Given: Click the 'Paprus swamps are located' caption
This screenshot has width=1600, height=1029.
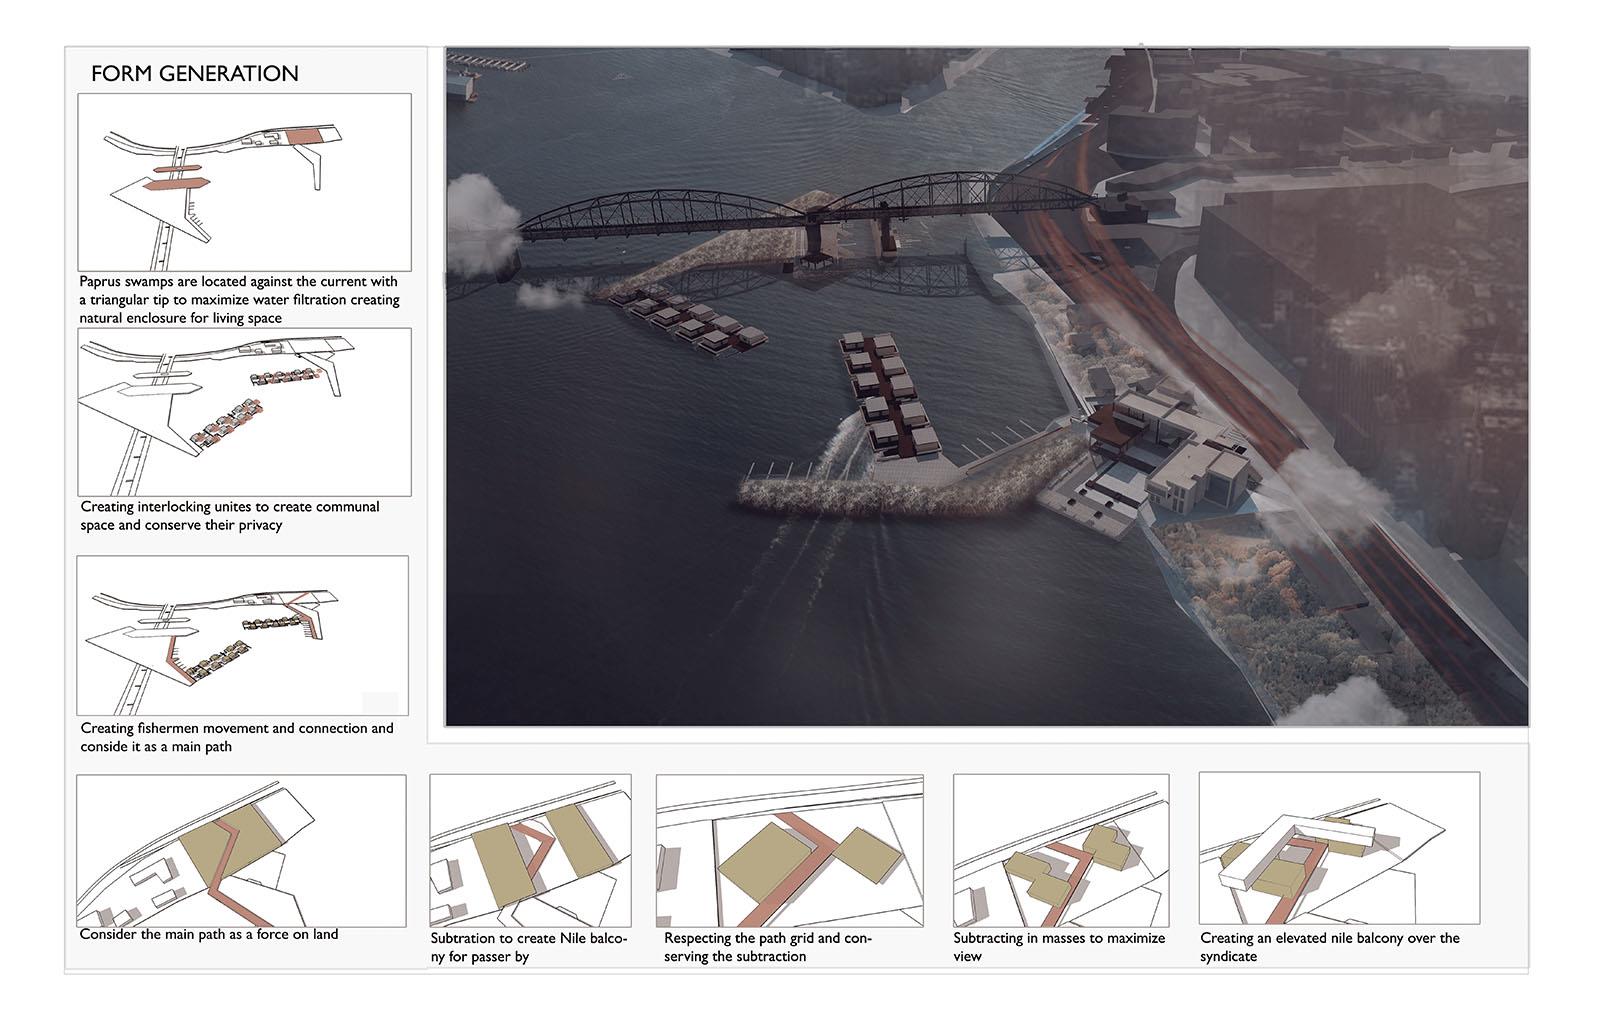Looking at the screenshot, I should coord(239,300).
